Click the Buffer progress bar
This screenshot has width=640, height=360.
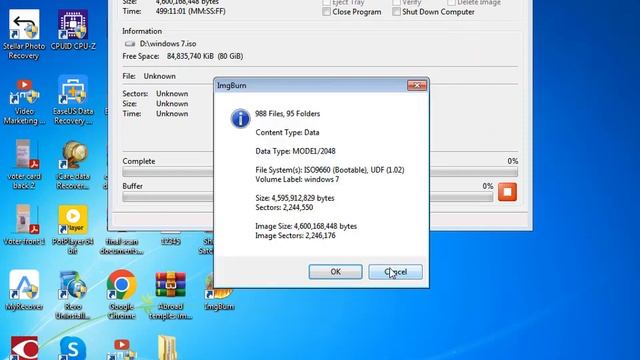click(308, 197)
